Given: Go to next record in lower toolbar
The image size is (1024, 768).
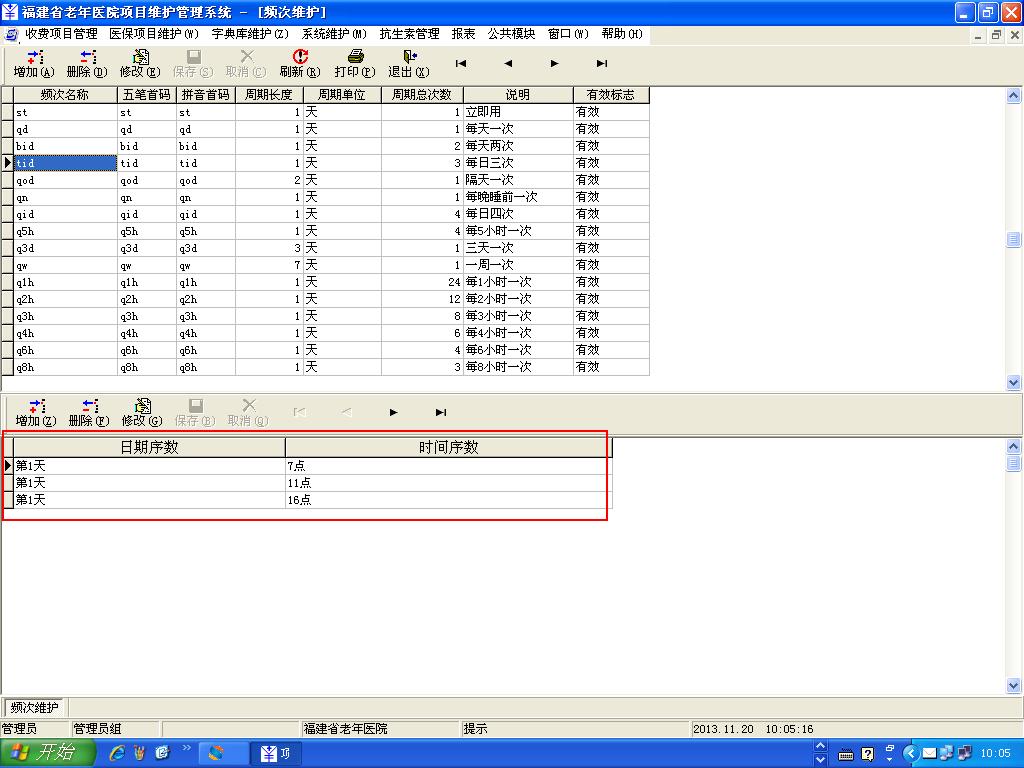Looking at the screenshot, I should point(393,412).
